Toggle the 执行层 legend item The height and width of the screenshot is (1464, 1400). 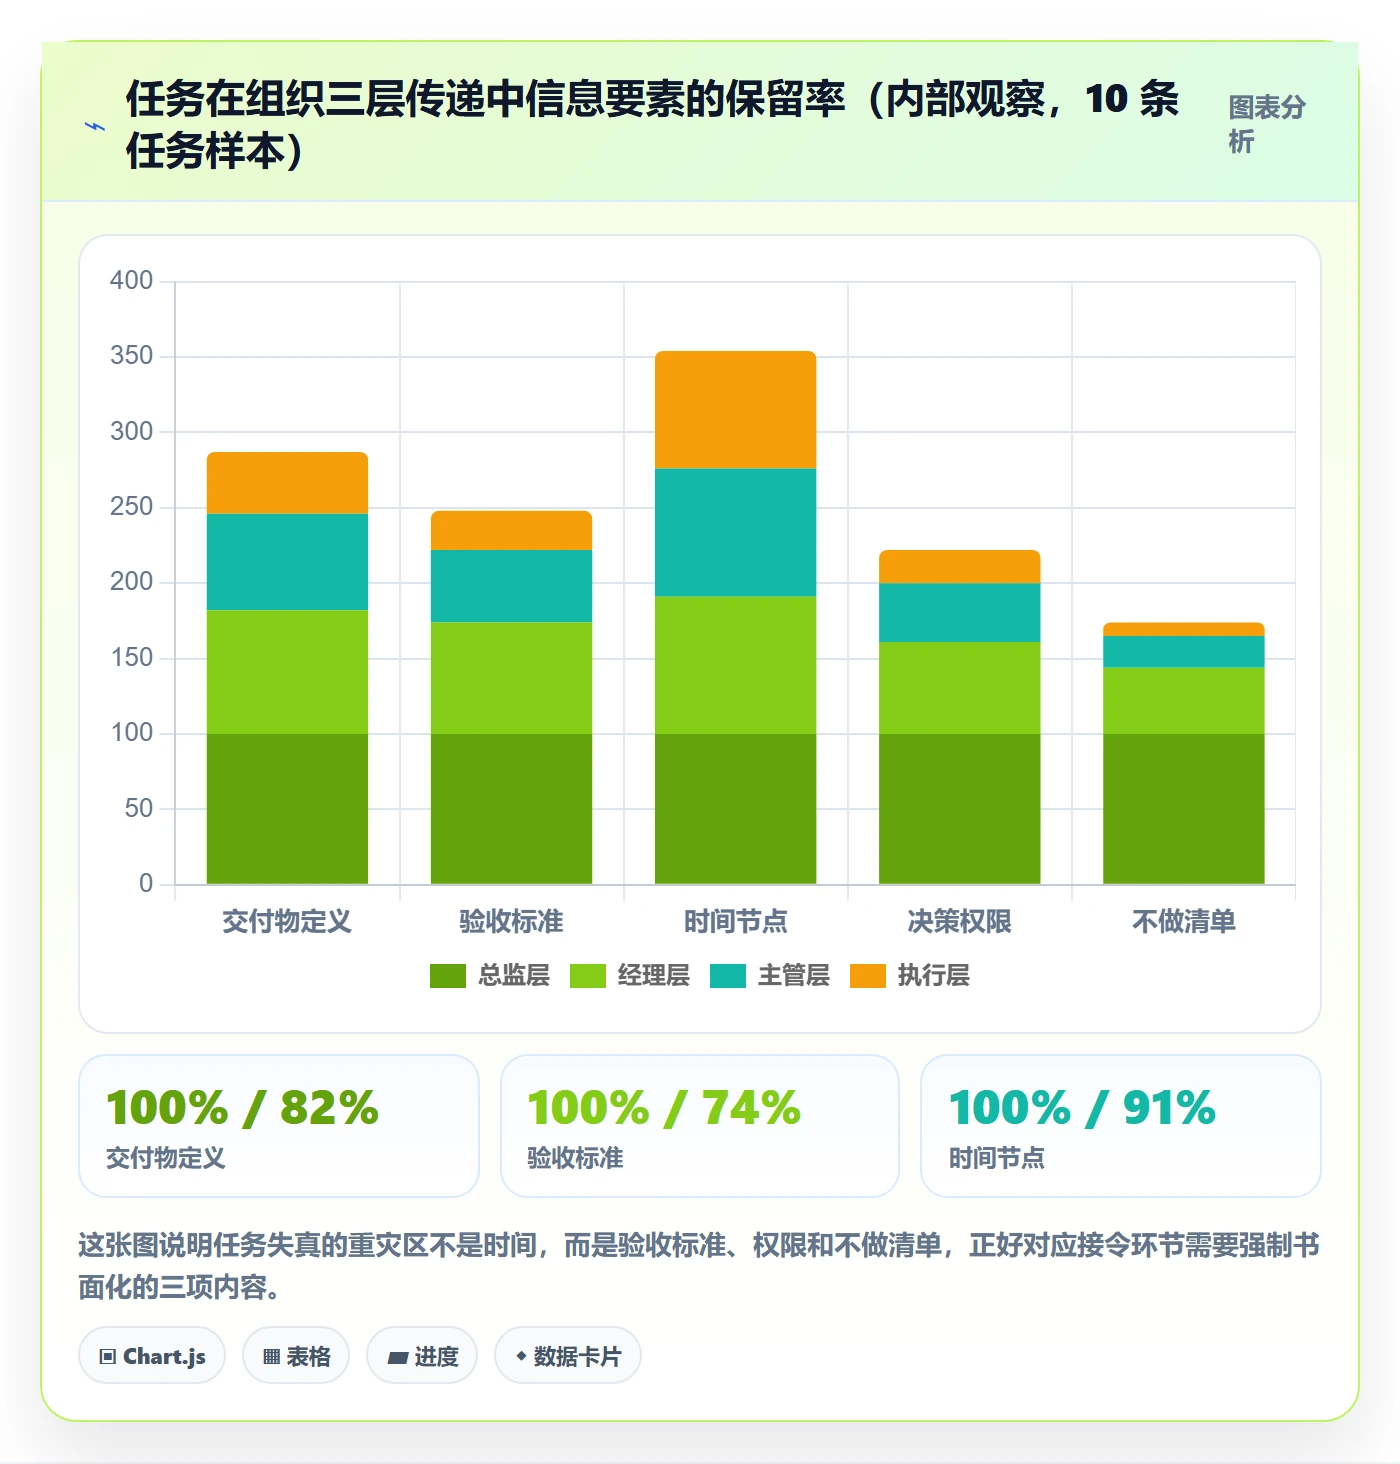tap(910, 975)
